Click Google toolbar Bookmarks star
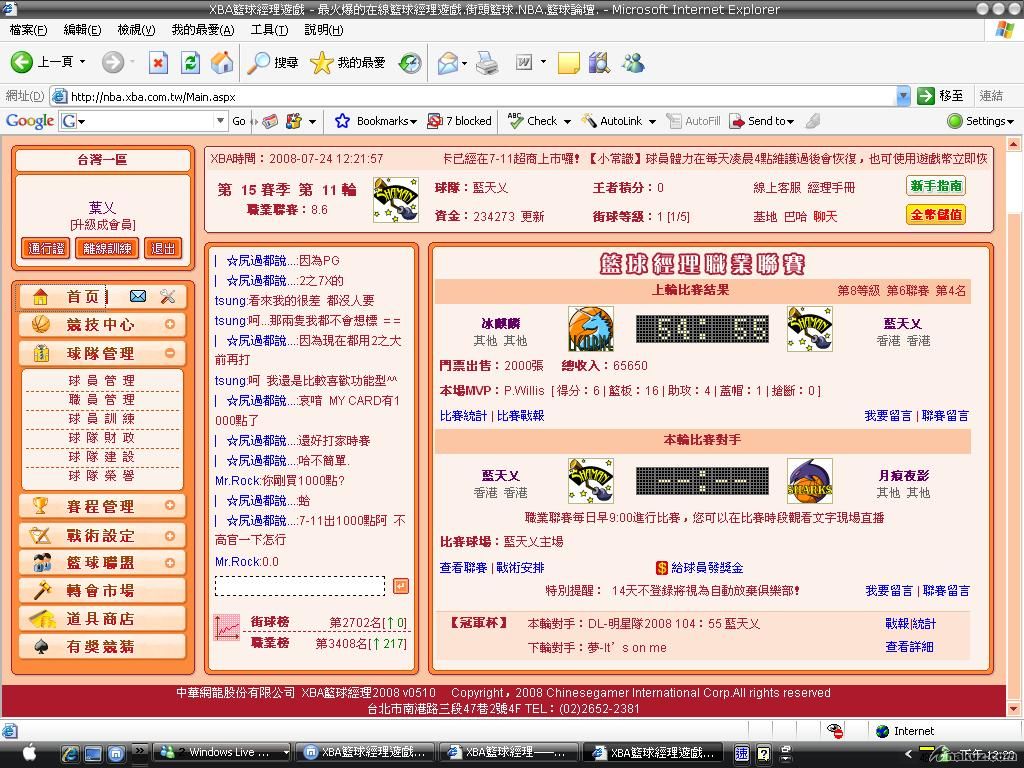This screenshot has width=1024, height=768. coord(342,121)
